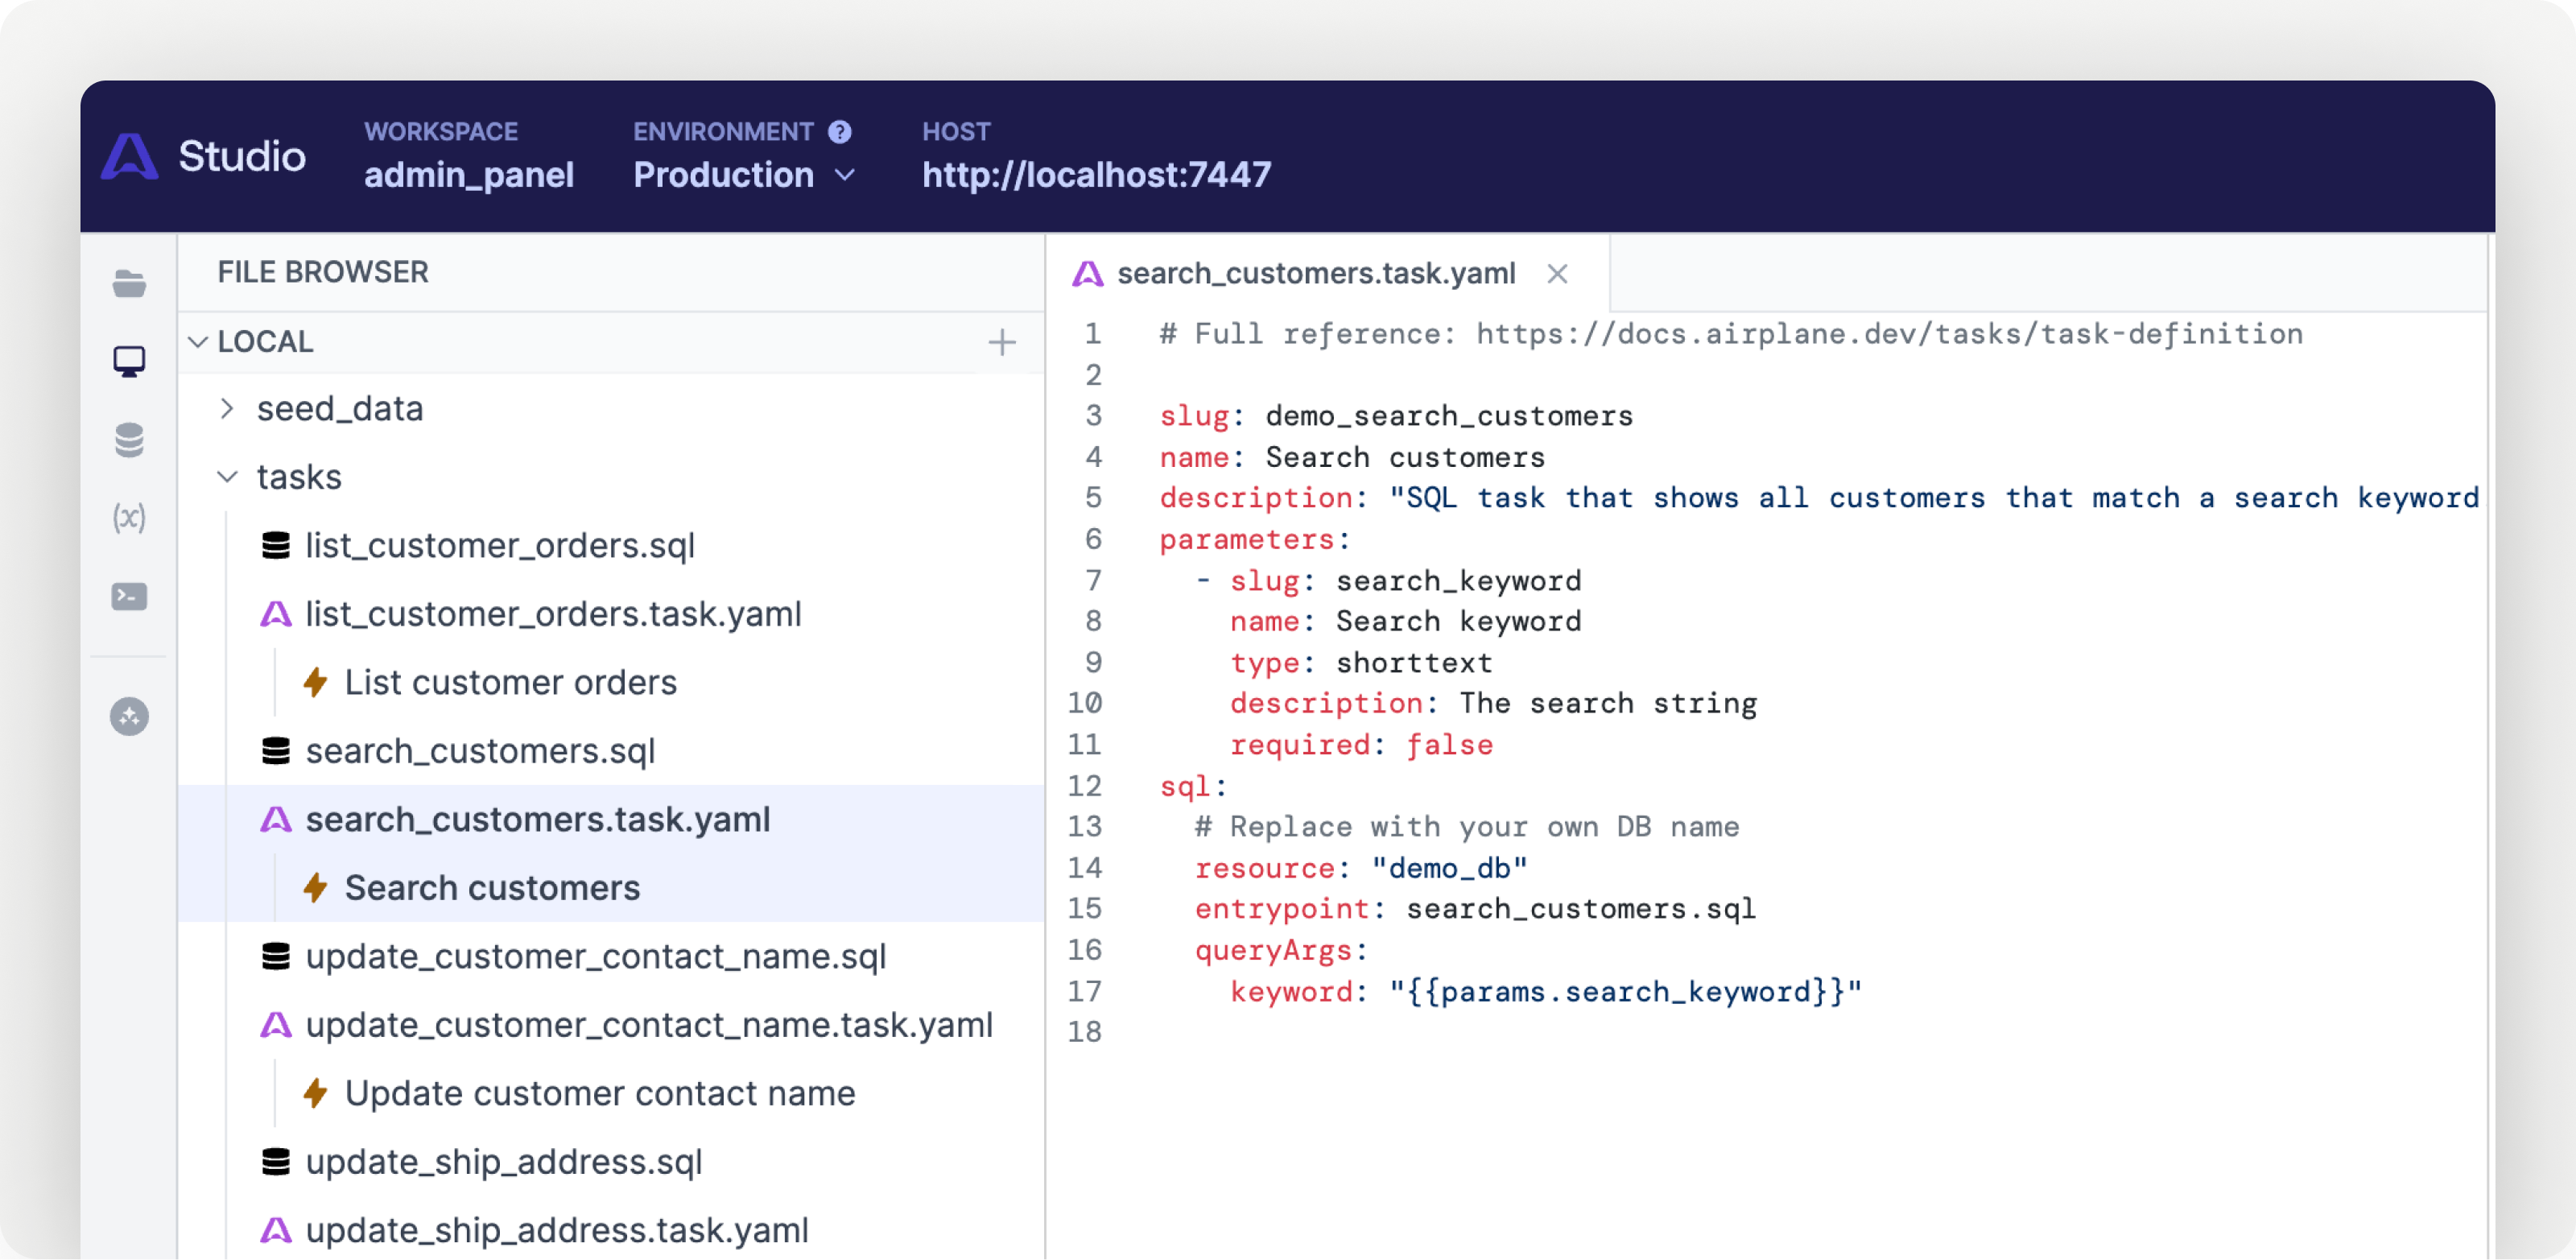Click database icon beside update_customer_contact_name.sql
Screen dimensions: 2576x1260
276,956
